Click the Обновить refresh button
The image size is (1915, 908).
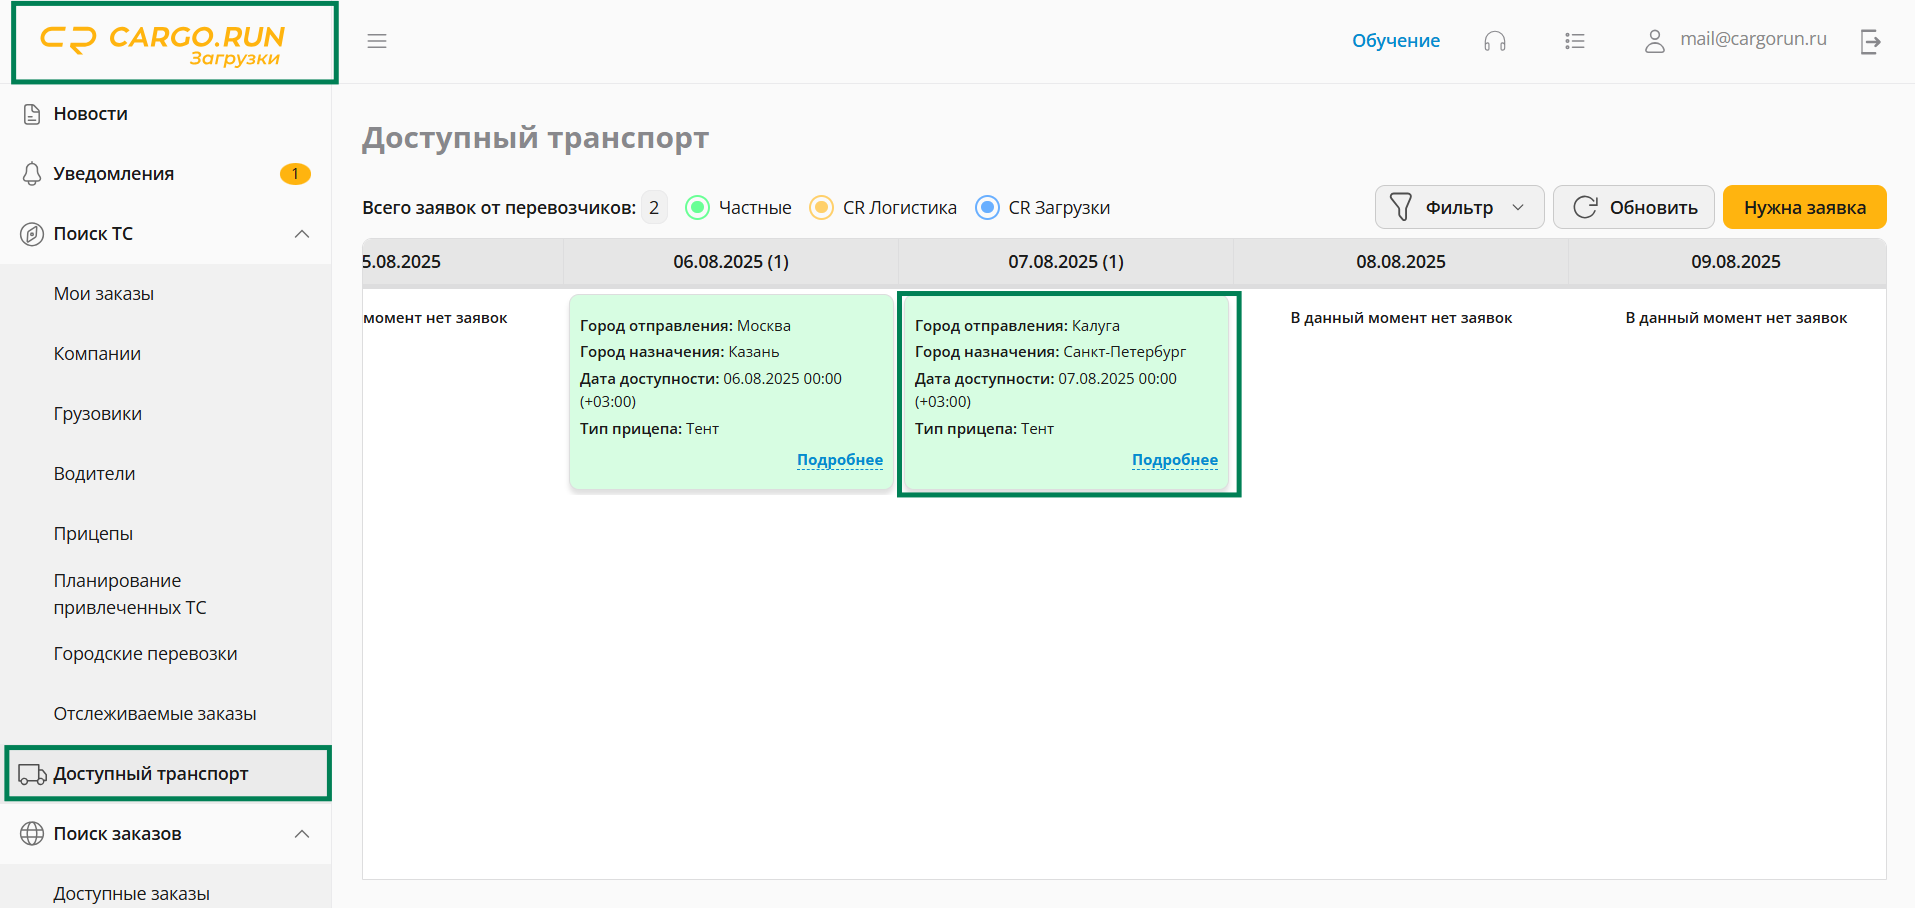(1634, 207)
